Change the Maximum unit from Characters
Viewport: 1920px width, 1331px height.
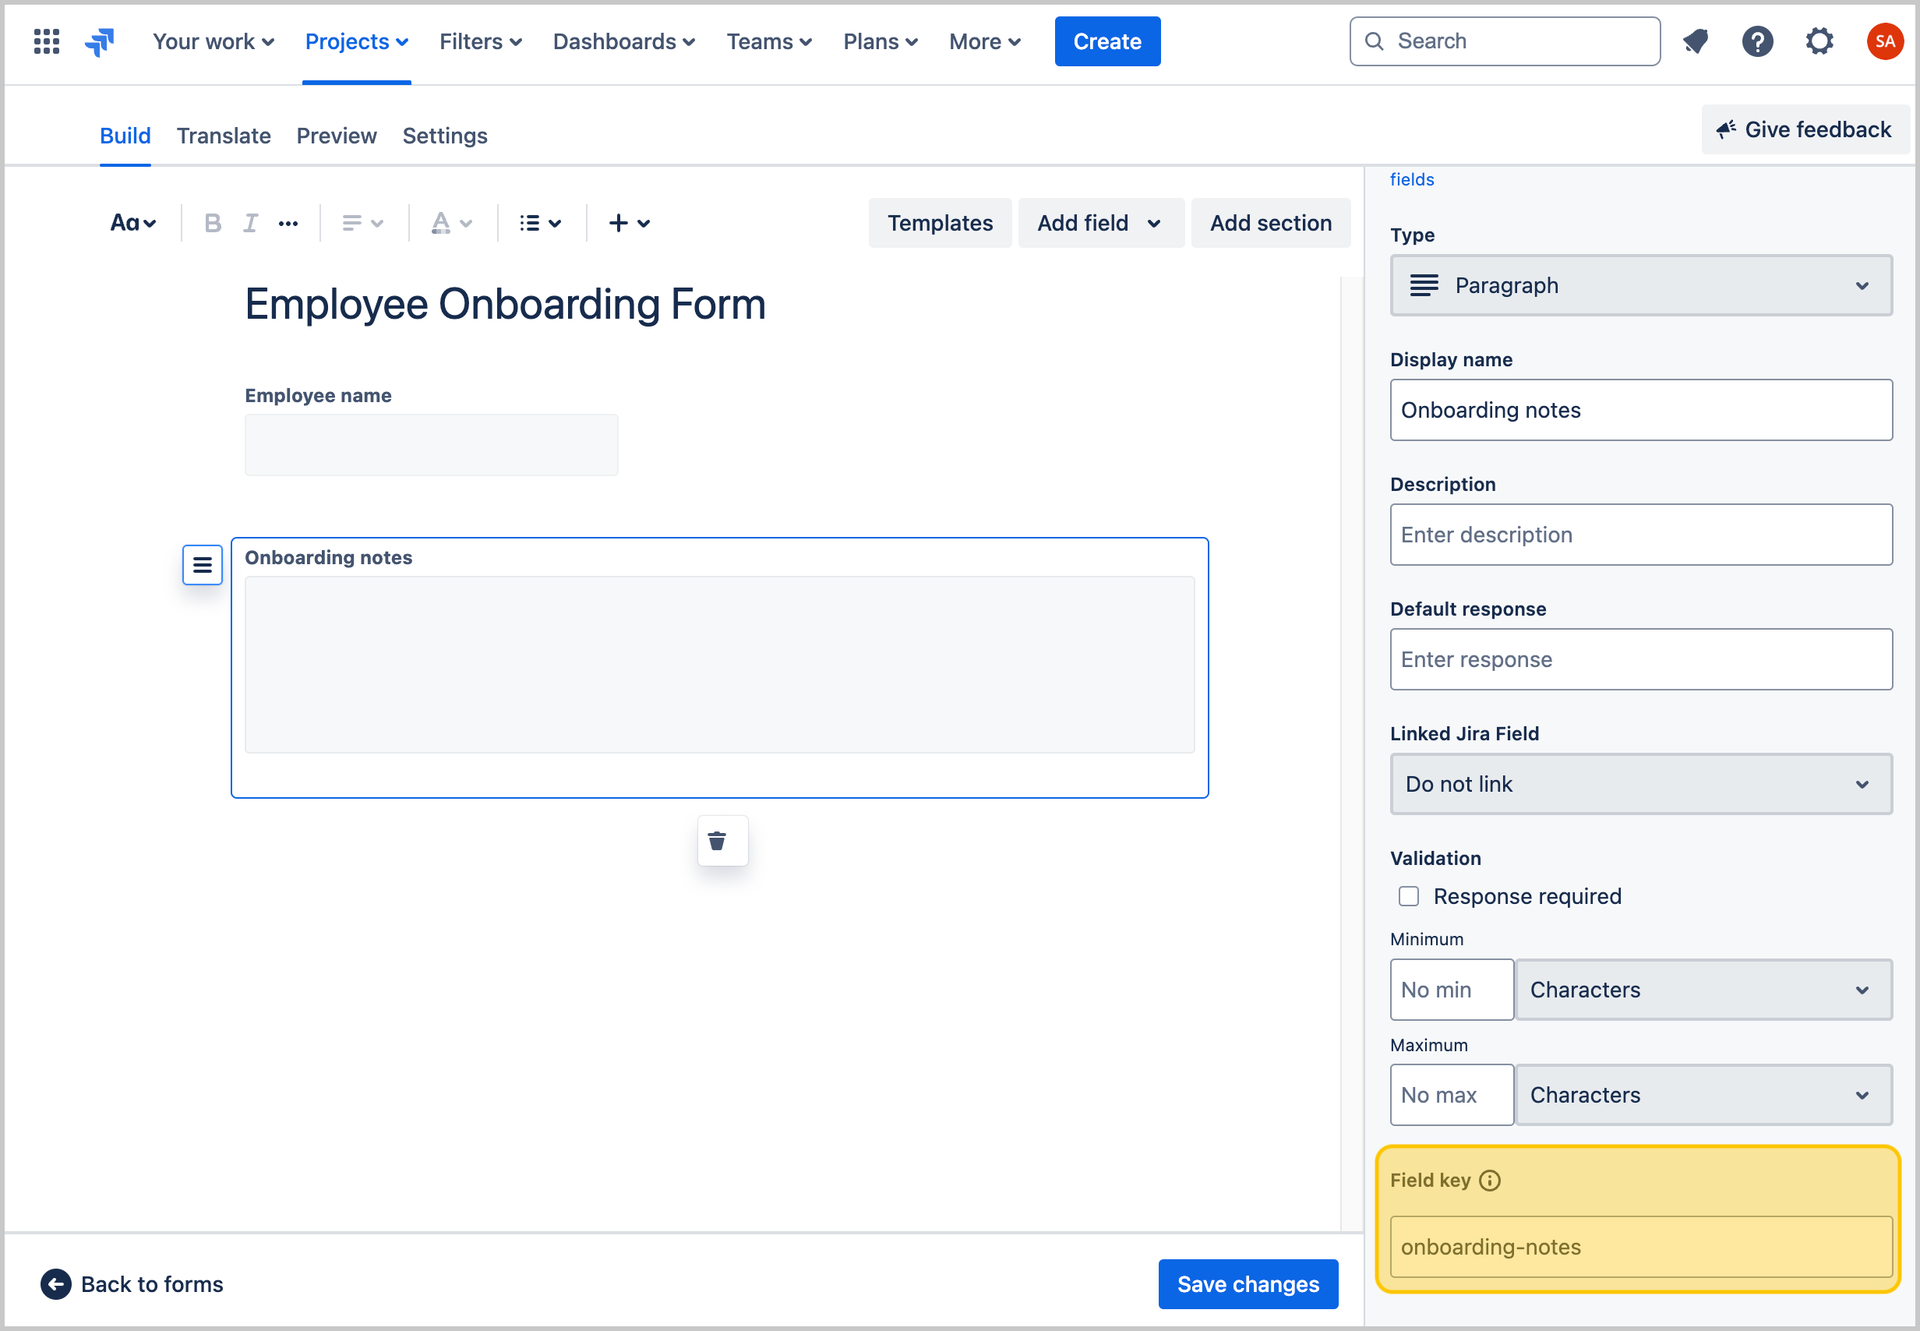pos(1703,1095)
